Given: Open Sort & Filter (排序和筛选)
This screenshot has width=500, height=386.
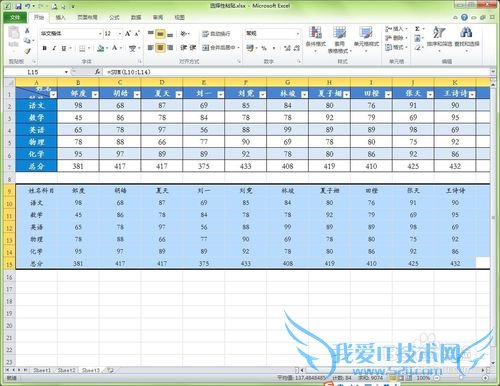Looking at the screenshot, I should pos(439,38).
